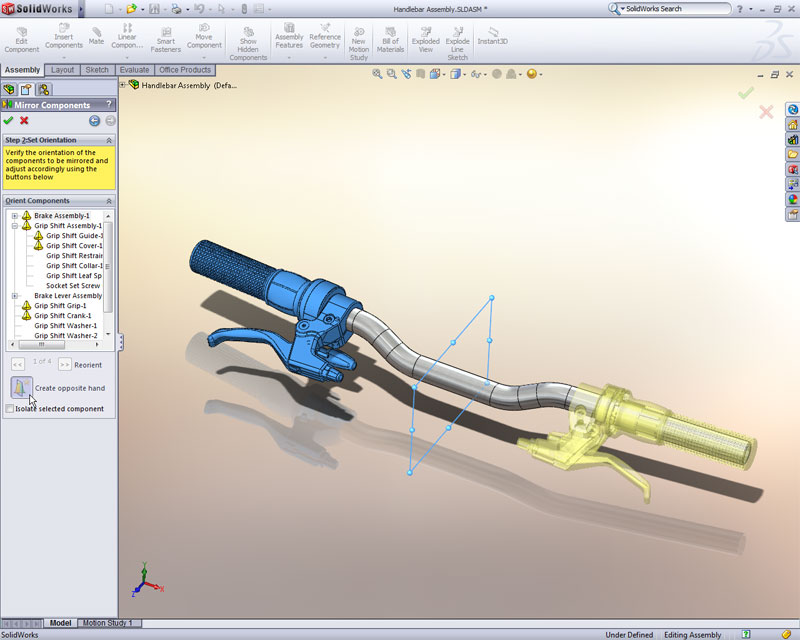Open the Mirror Components help question mark
This screenshot has height=640, width=800.
(109, 104)
